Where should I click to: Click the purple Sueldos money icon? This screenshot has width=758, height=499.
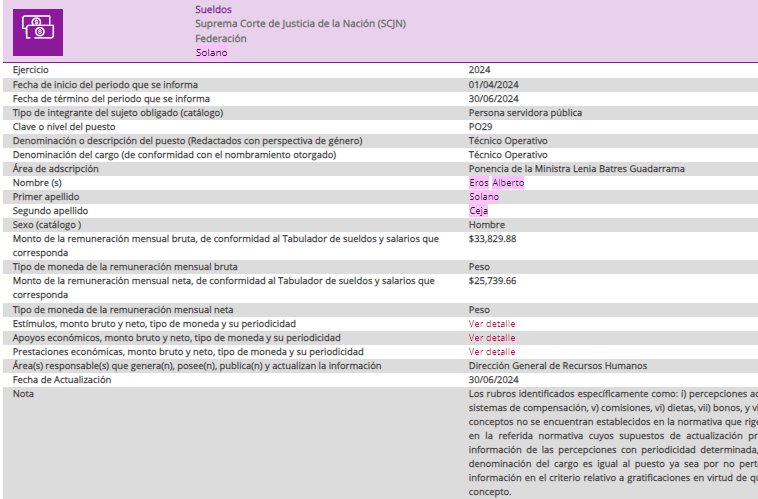pyautogui.click(x=38, y=32)
